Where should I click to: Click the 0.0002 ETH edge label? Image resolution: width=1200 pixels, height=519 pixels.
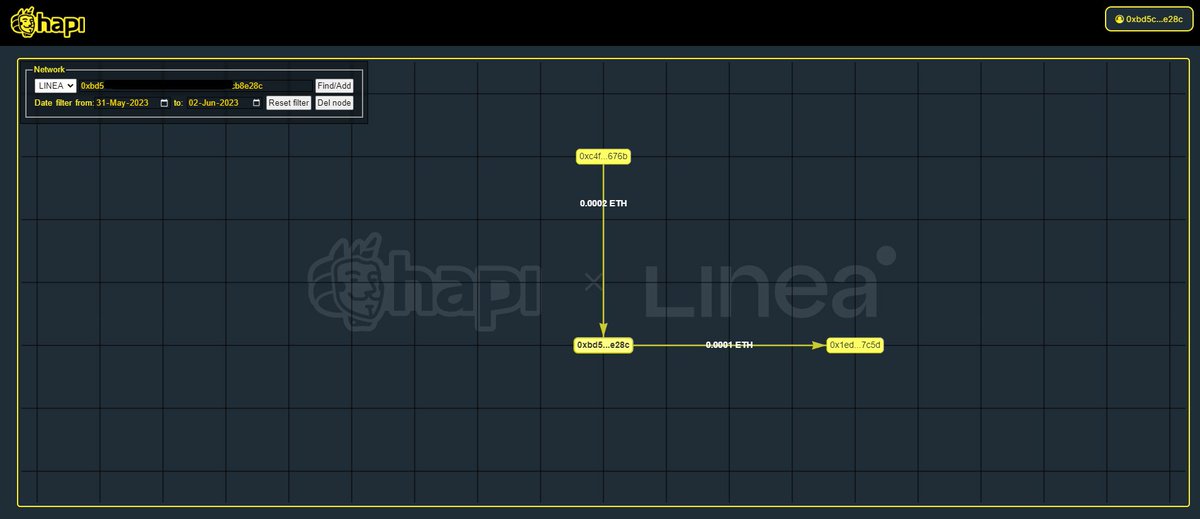pos(604,203)
